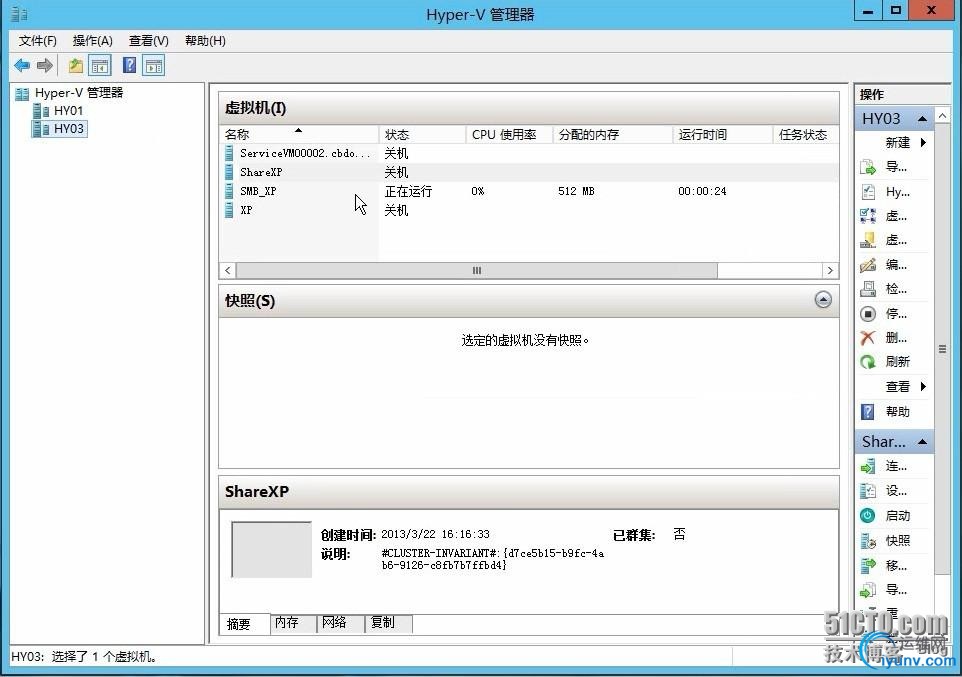
Task: Click the Forward arrow toolbar icon
Action: [45, 65]
